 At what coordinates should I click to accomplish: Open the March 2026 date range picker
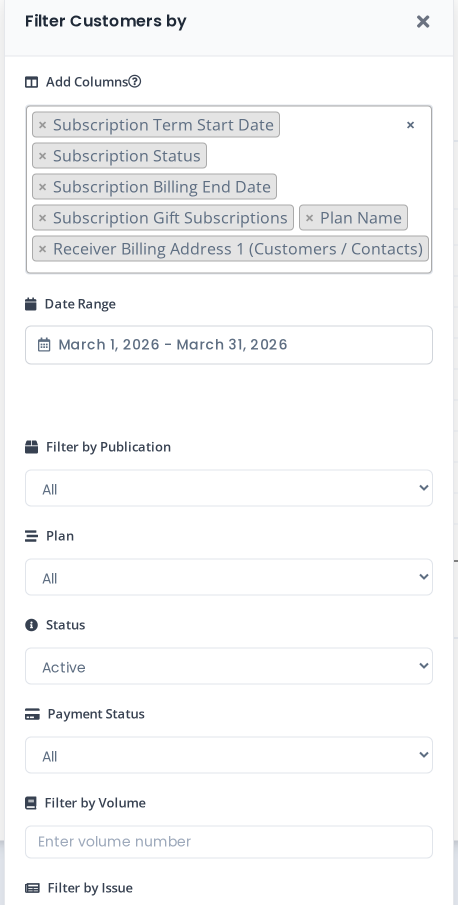click(229, 345)
